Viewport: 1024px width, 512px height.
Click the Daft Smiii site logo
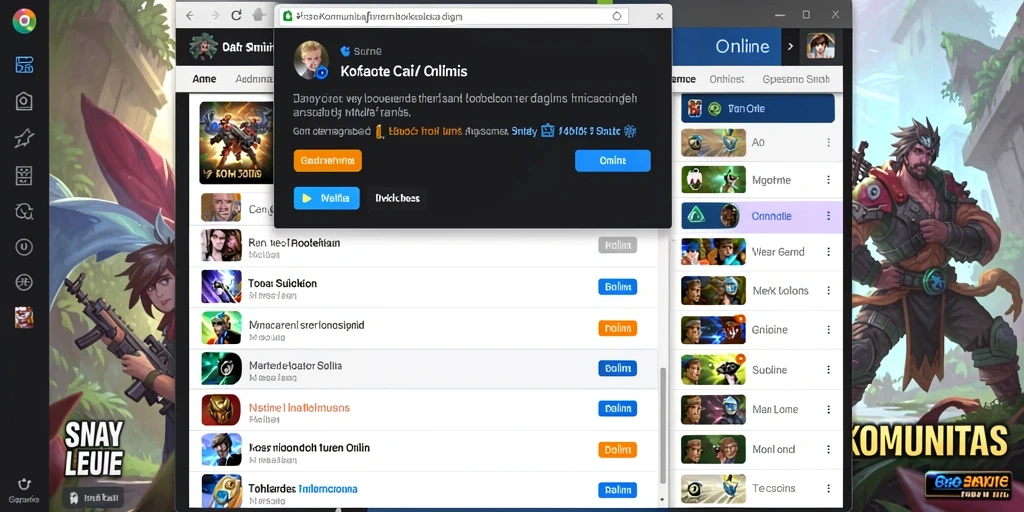203,47
